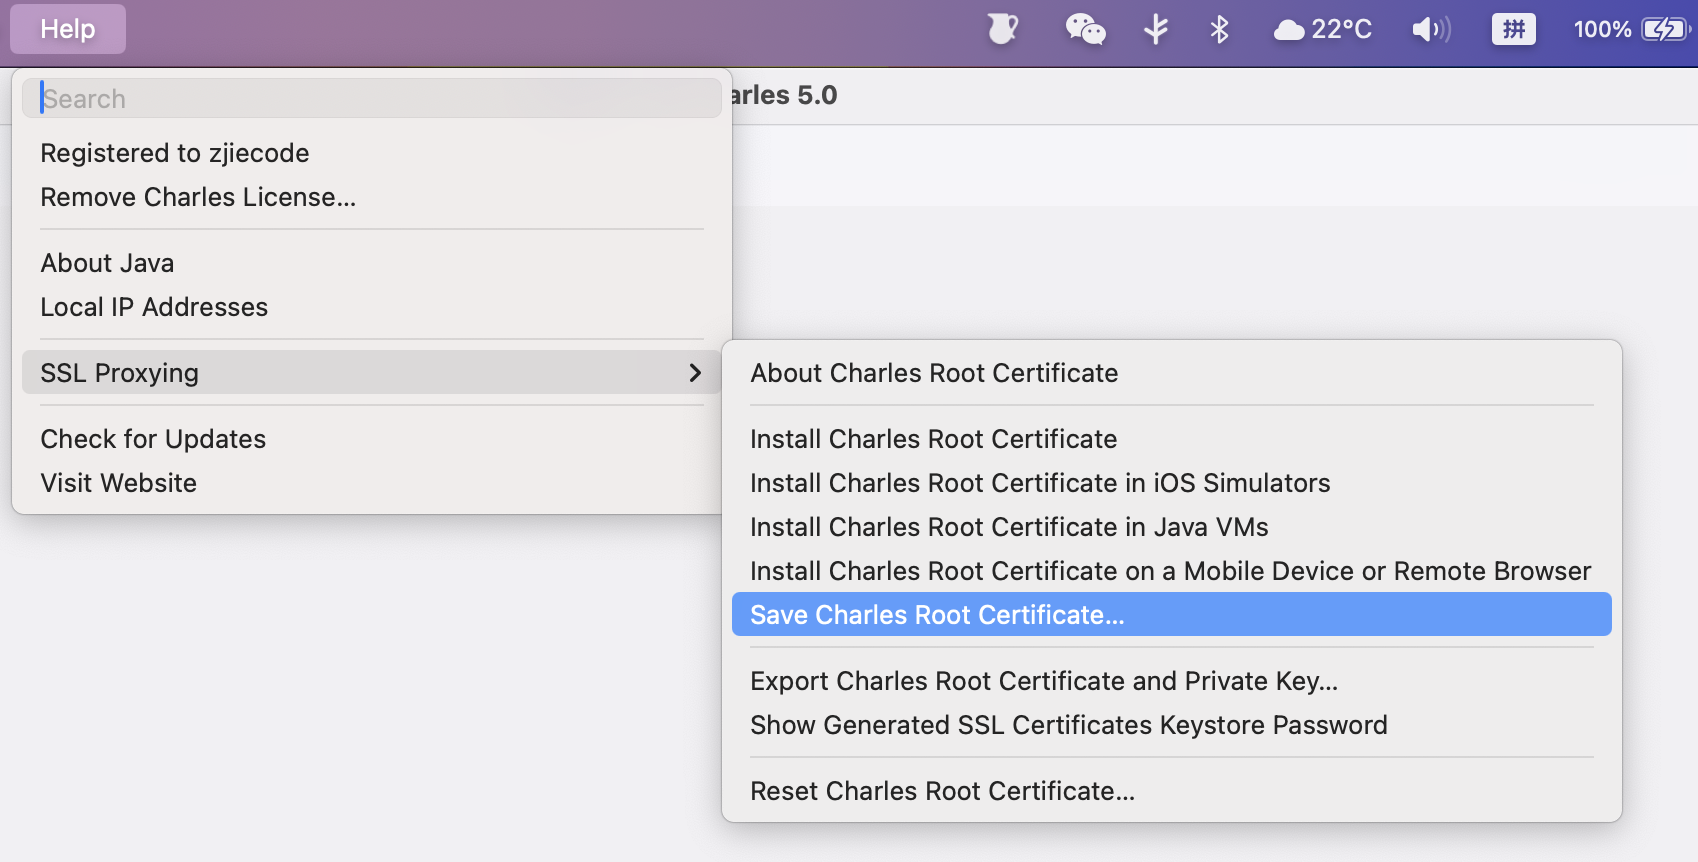
Task: Click the cloud weather icon showing 22°C
Action: point(1289,30)
